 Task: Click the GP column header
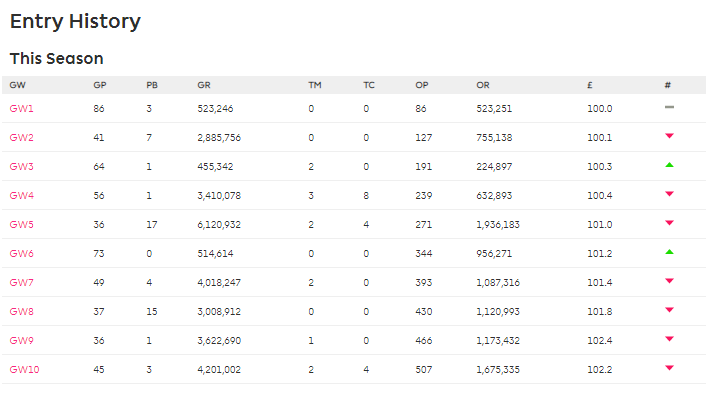pos(99,85)
